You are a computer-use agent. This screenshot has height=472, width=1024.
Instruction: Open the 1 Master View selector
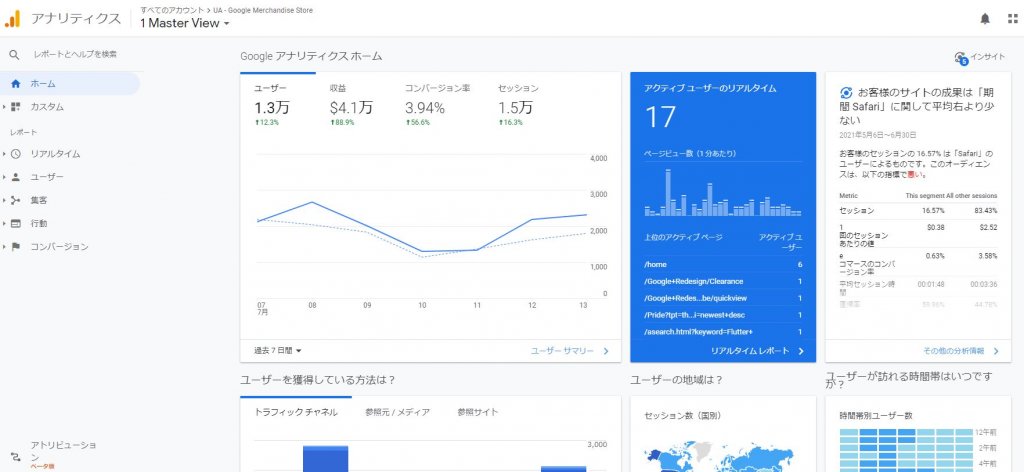click(185, 24)
